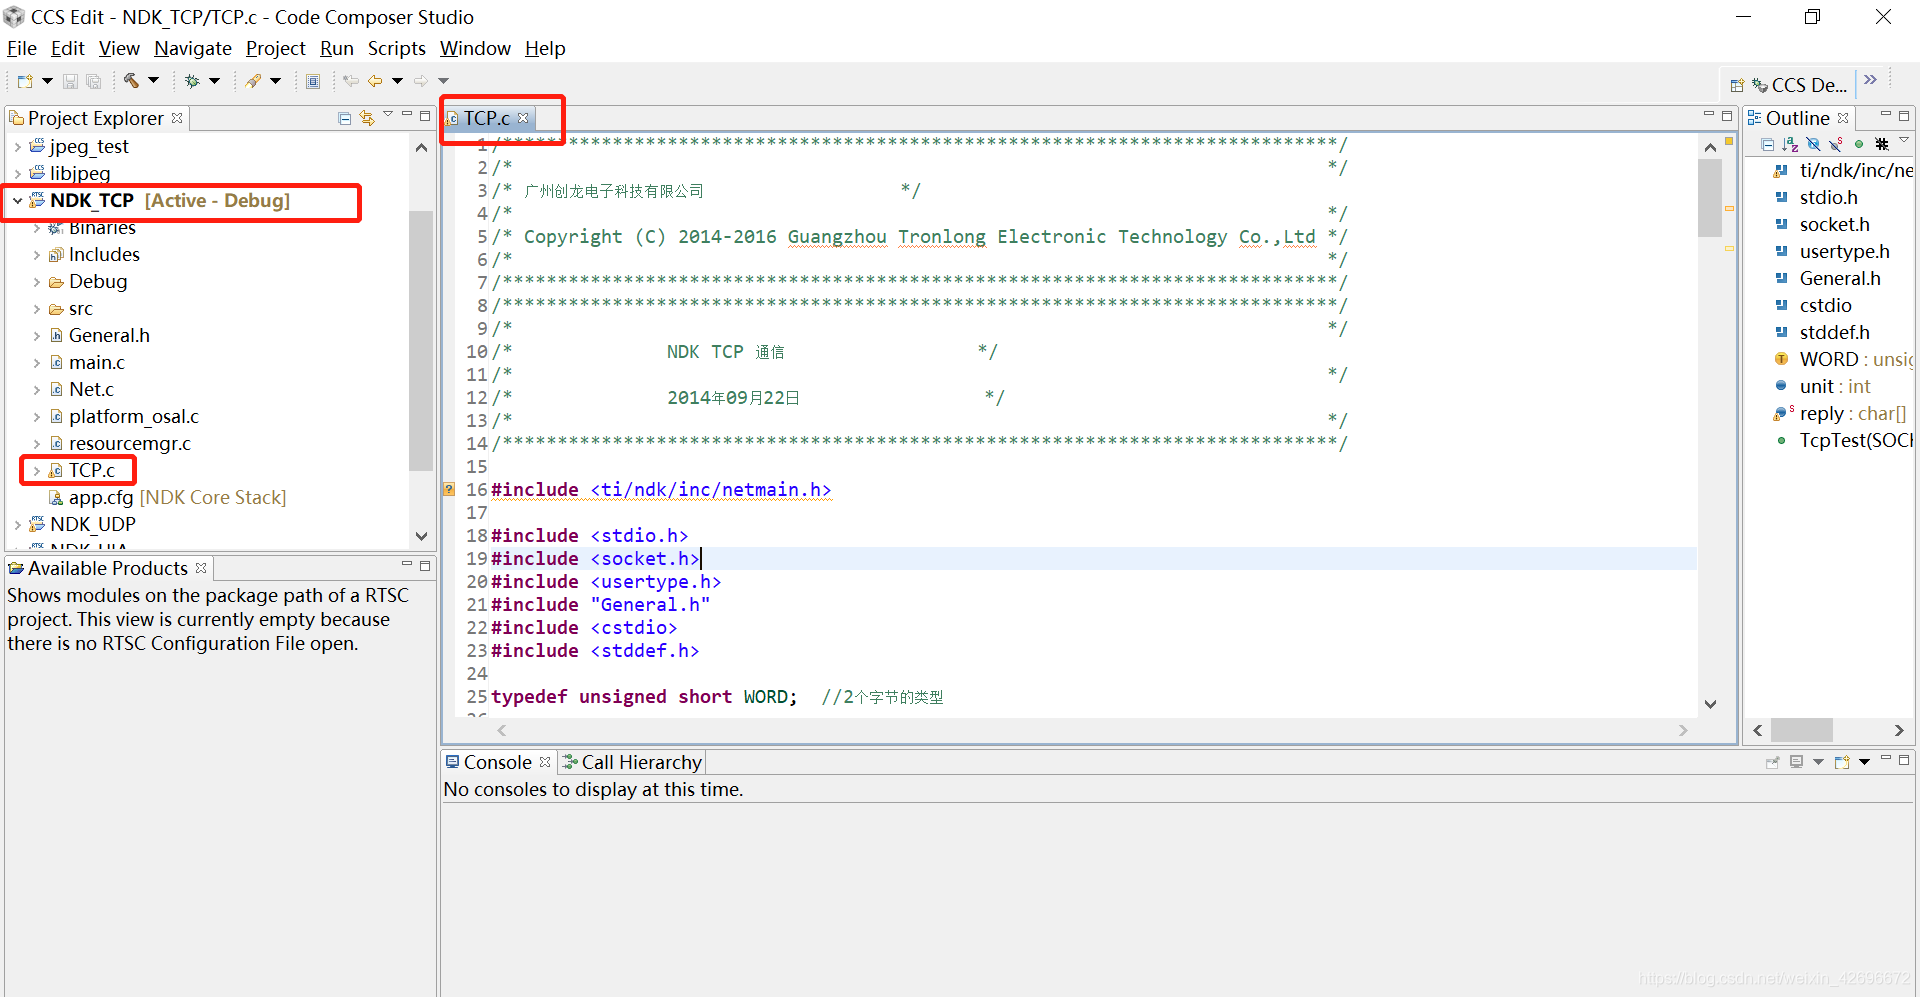Switch to the CCS Debug perspective
Image resolution: width=1920 pixels, height=997 pixels.
[1800, 86]
